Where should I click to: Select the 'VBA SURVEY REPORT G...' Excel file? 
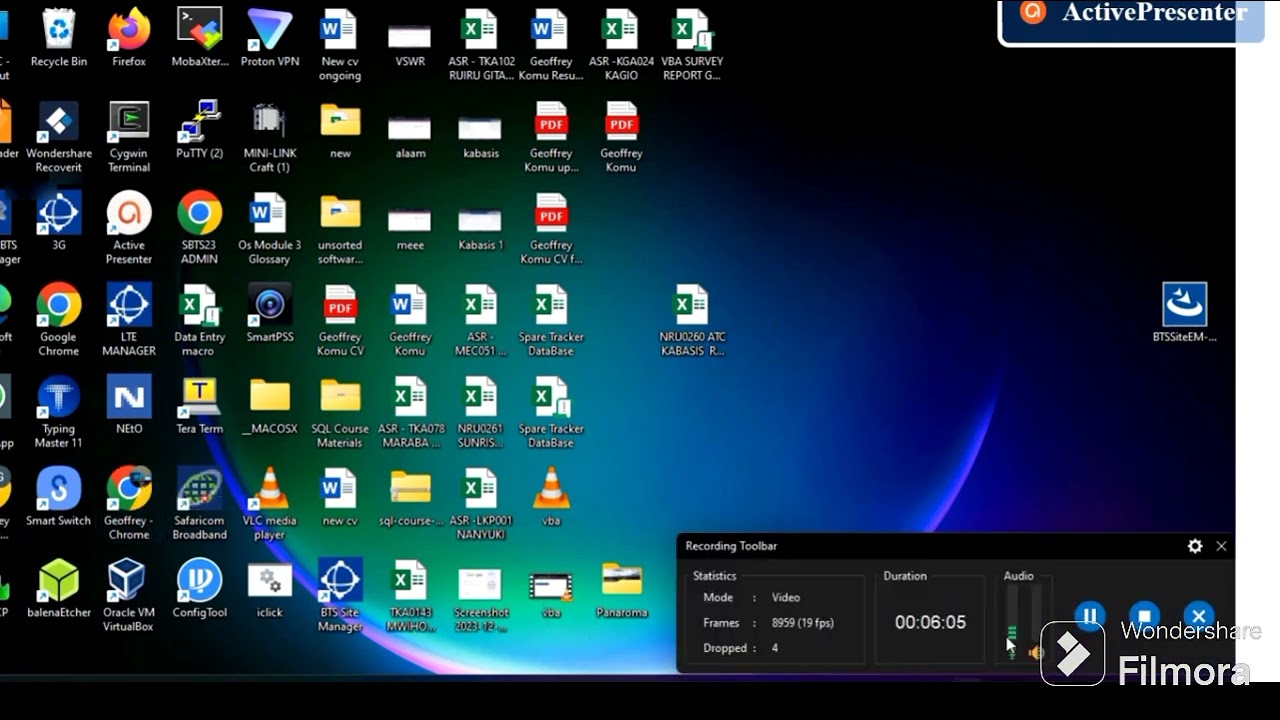point(692,46)
